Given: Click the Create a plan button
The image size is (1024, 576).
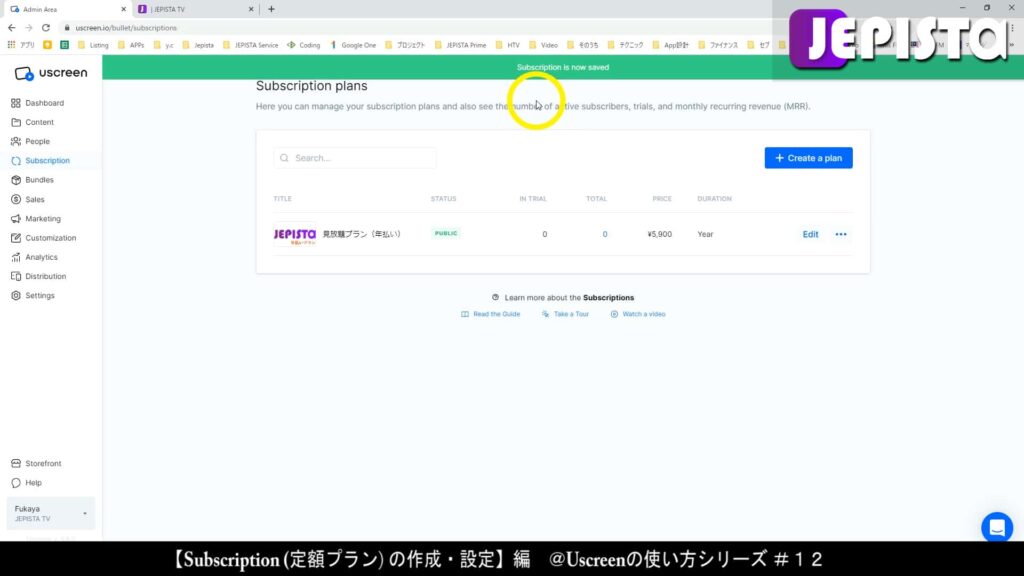Looking at the screenshot, I should [808, 158].
